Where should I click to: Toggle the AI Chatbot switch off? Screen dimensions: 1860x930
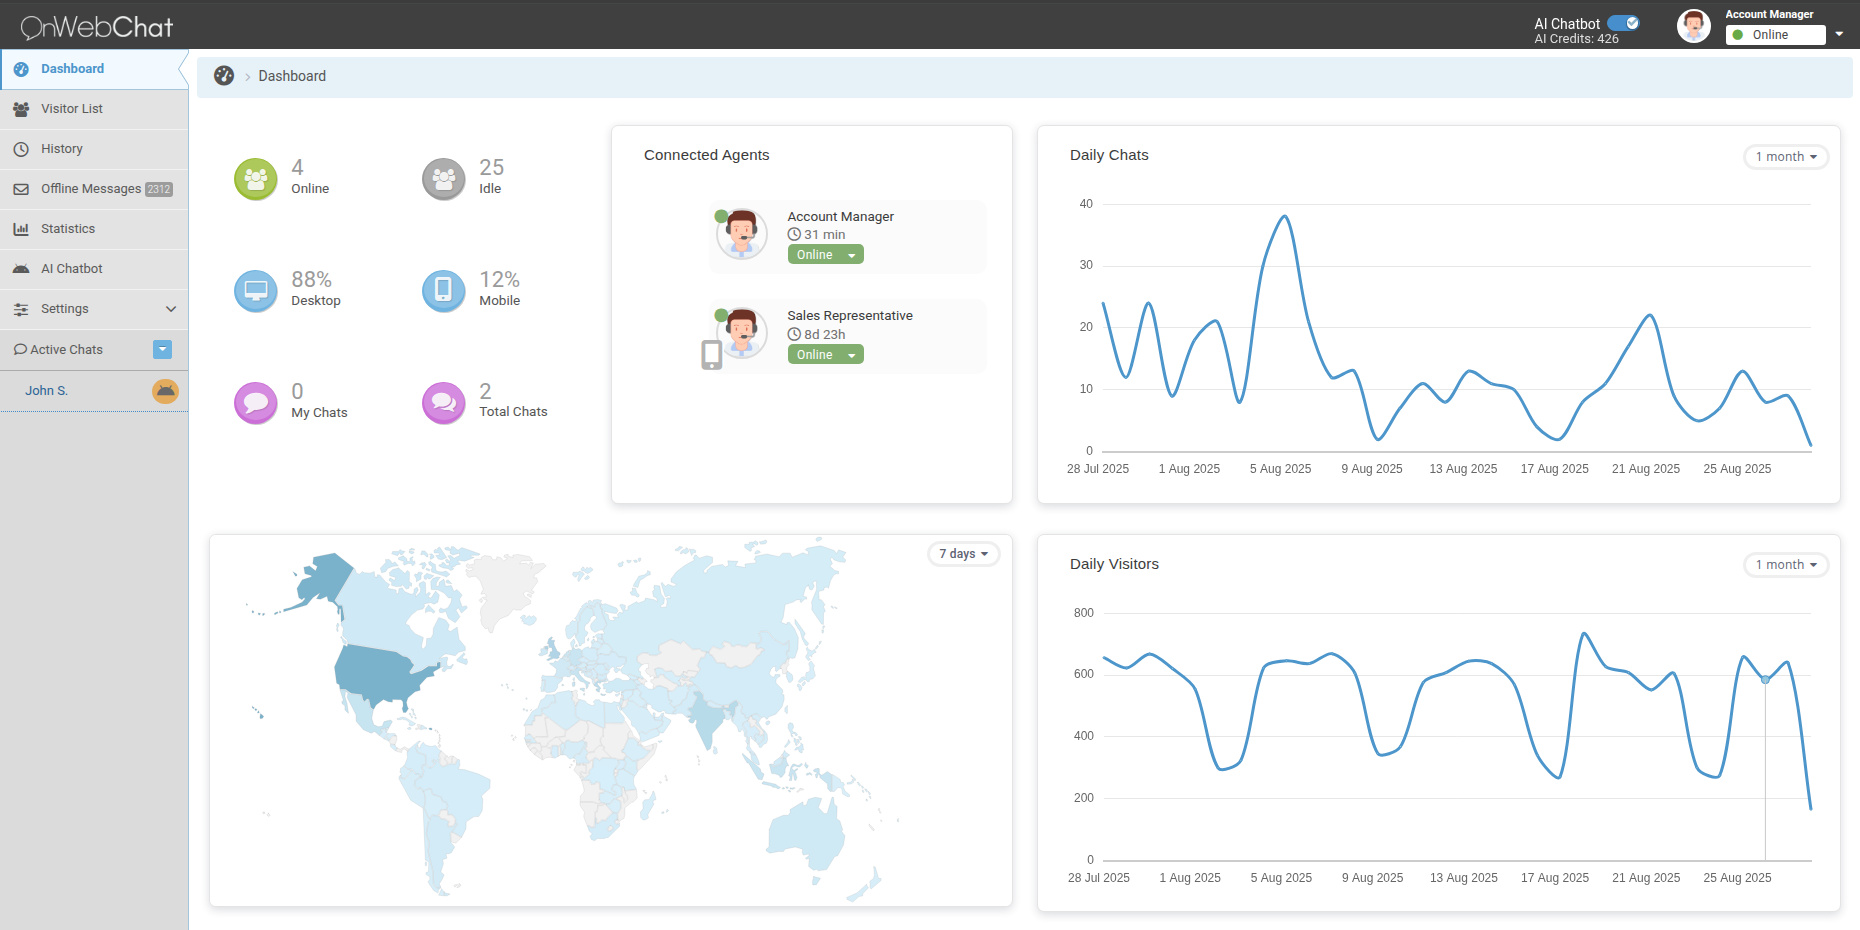click(1623, 23)
